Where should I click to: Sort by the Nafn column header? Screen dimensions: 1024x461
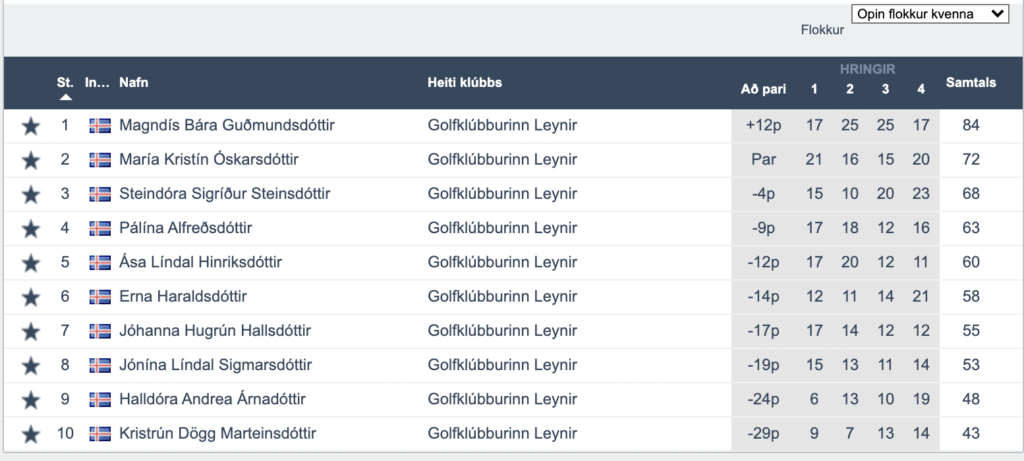point(133,83)
